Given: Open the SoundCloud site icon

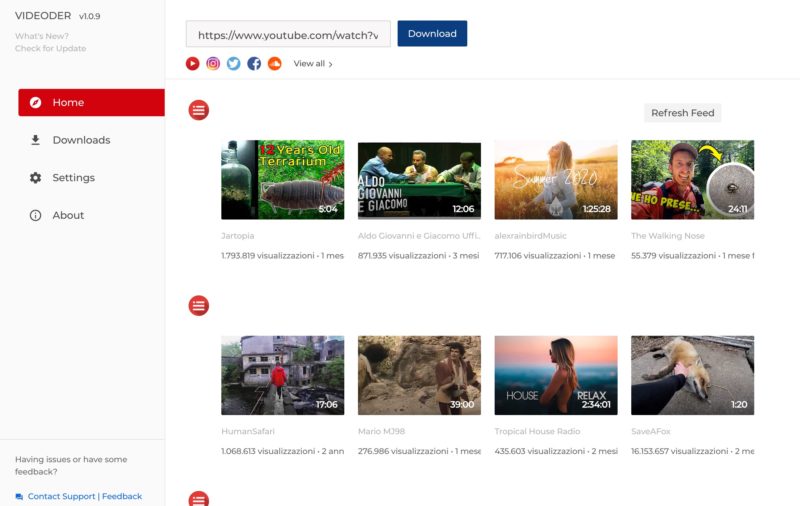Looking at the screenshot, I should coord(275,63).
